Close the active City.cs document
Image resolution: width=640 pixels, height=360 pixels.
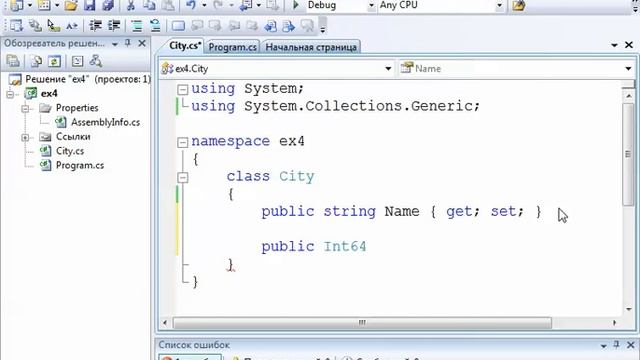coord(629,45)
